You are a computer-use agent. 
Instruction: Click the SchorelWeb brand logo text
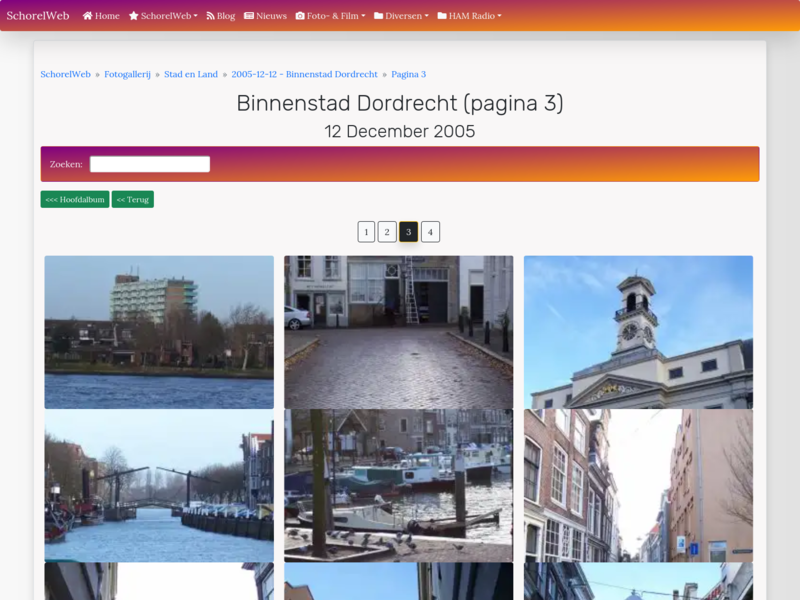tap(38, 16)
